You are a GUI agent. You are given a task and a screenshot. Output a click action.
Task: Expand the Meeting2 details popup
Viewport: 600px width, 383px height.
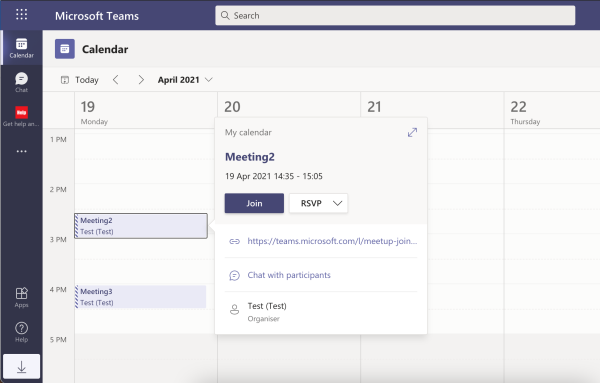(x=412, y=132)
